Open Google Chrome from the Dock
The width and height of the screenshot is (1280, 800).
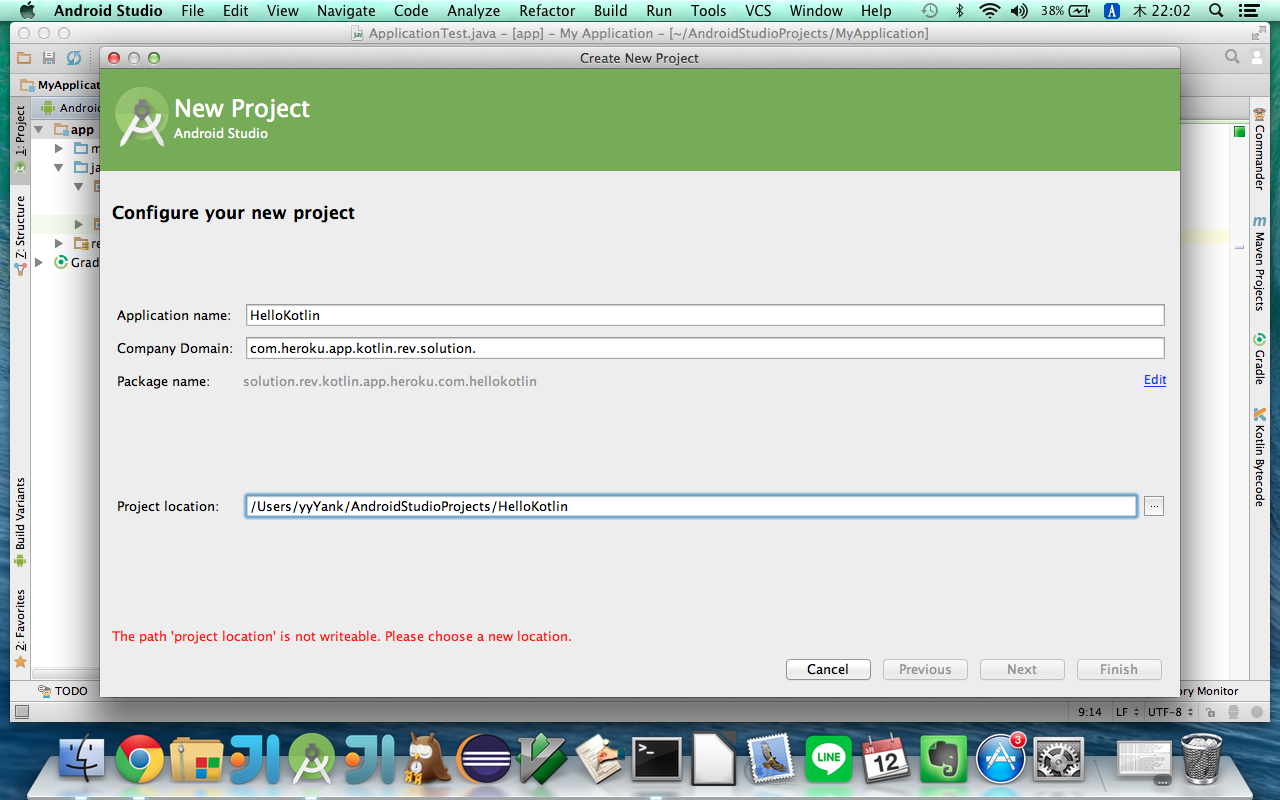(140, 760)
